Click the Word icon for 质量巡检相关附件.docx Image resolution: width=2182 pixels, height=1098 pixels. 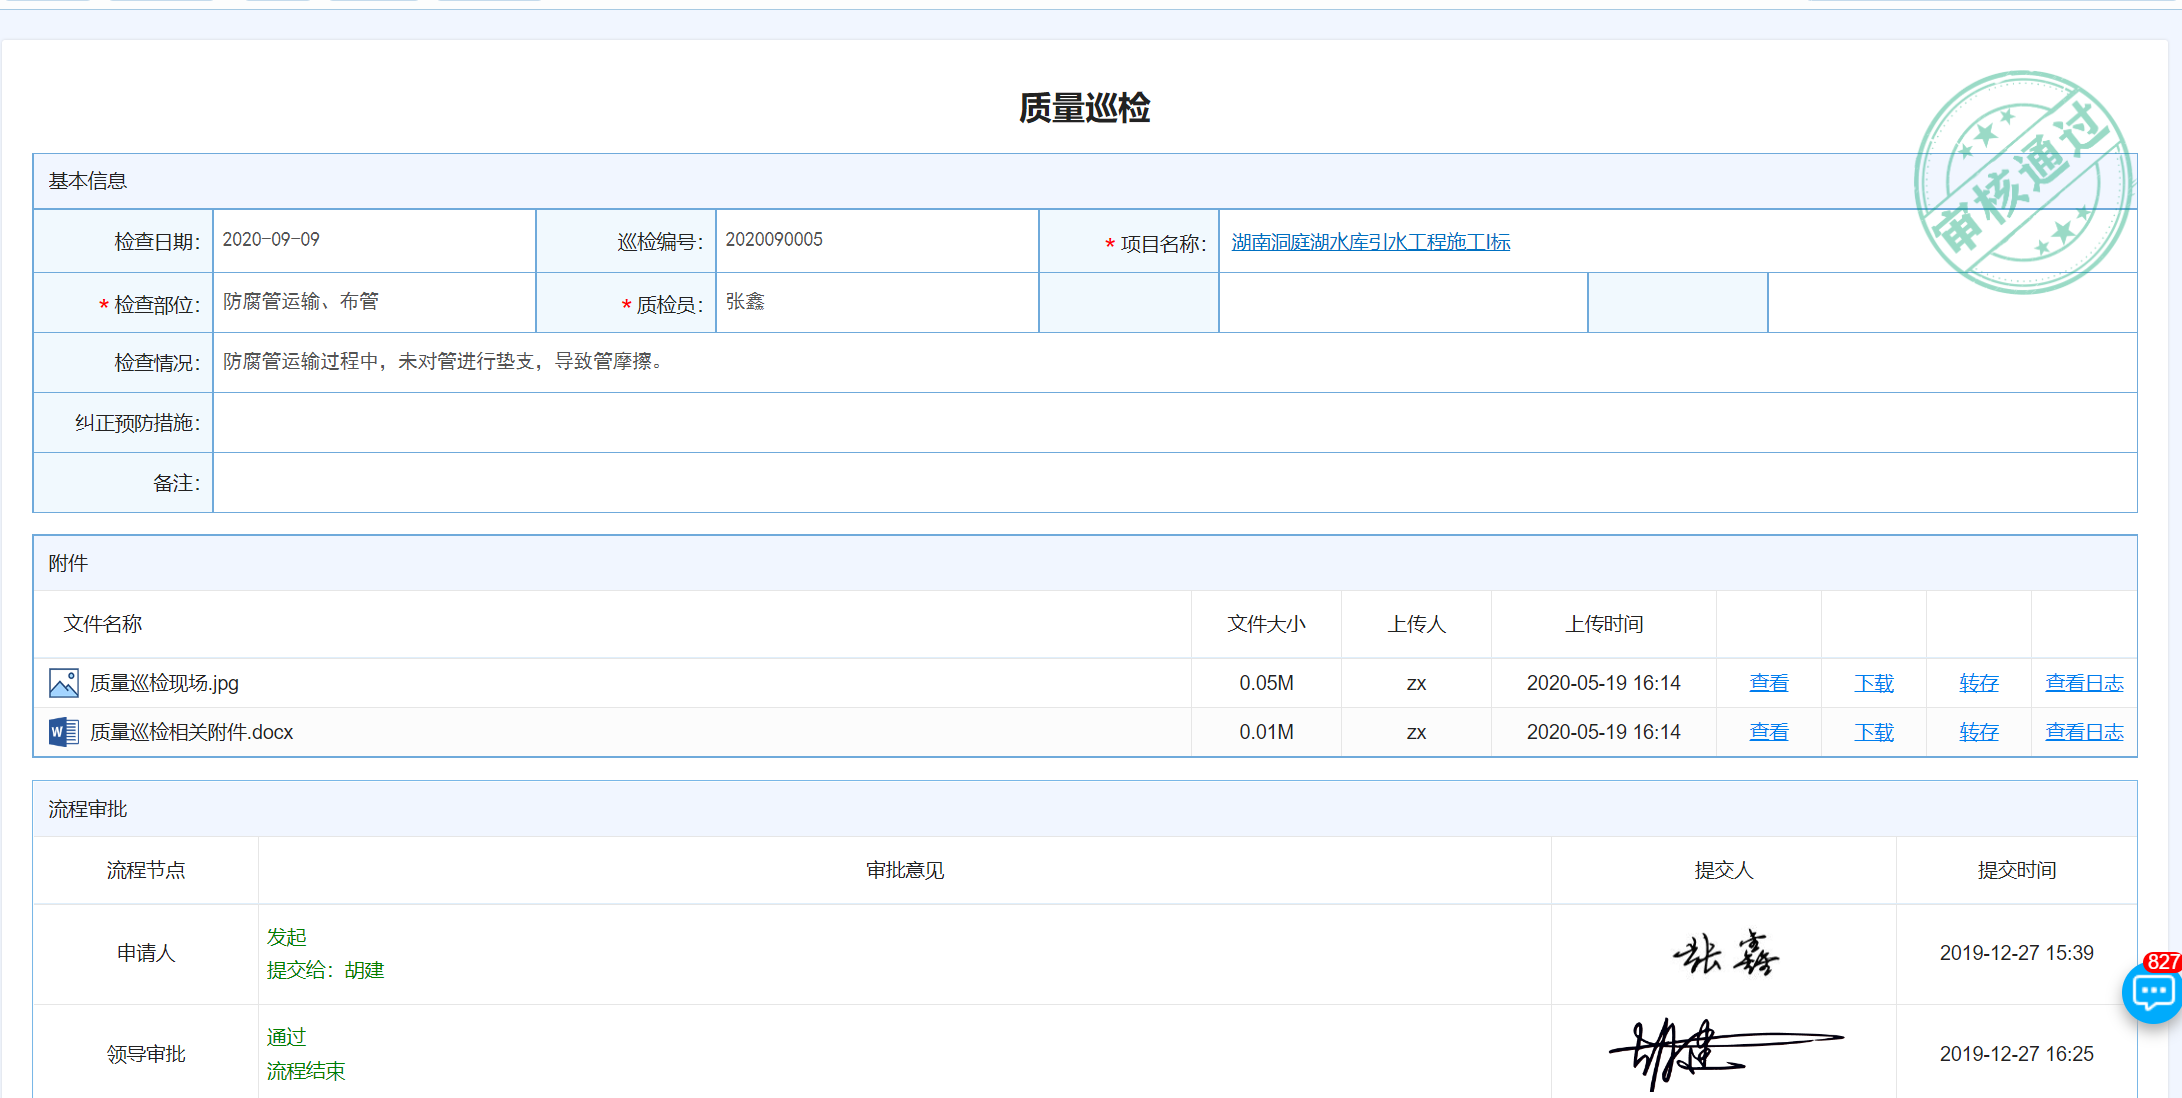coord(64,732)
